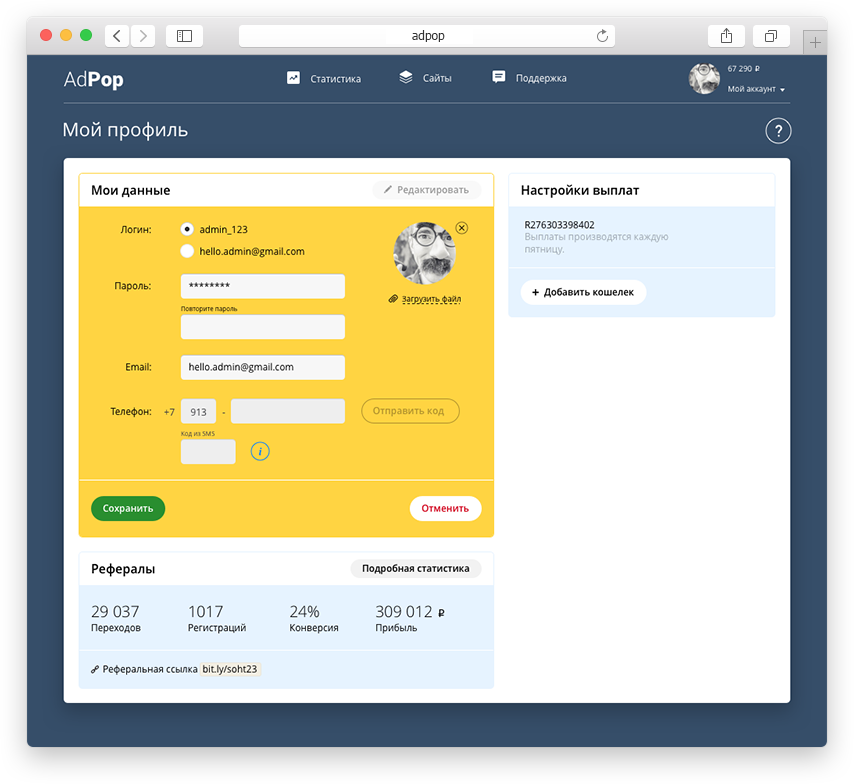Click the Сайты layers icon

coord(406,77)
